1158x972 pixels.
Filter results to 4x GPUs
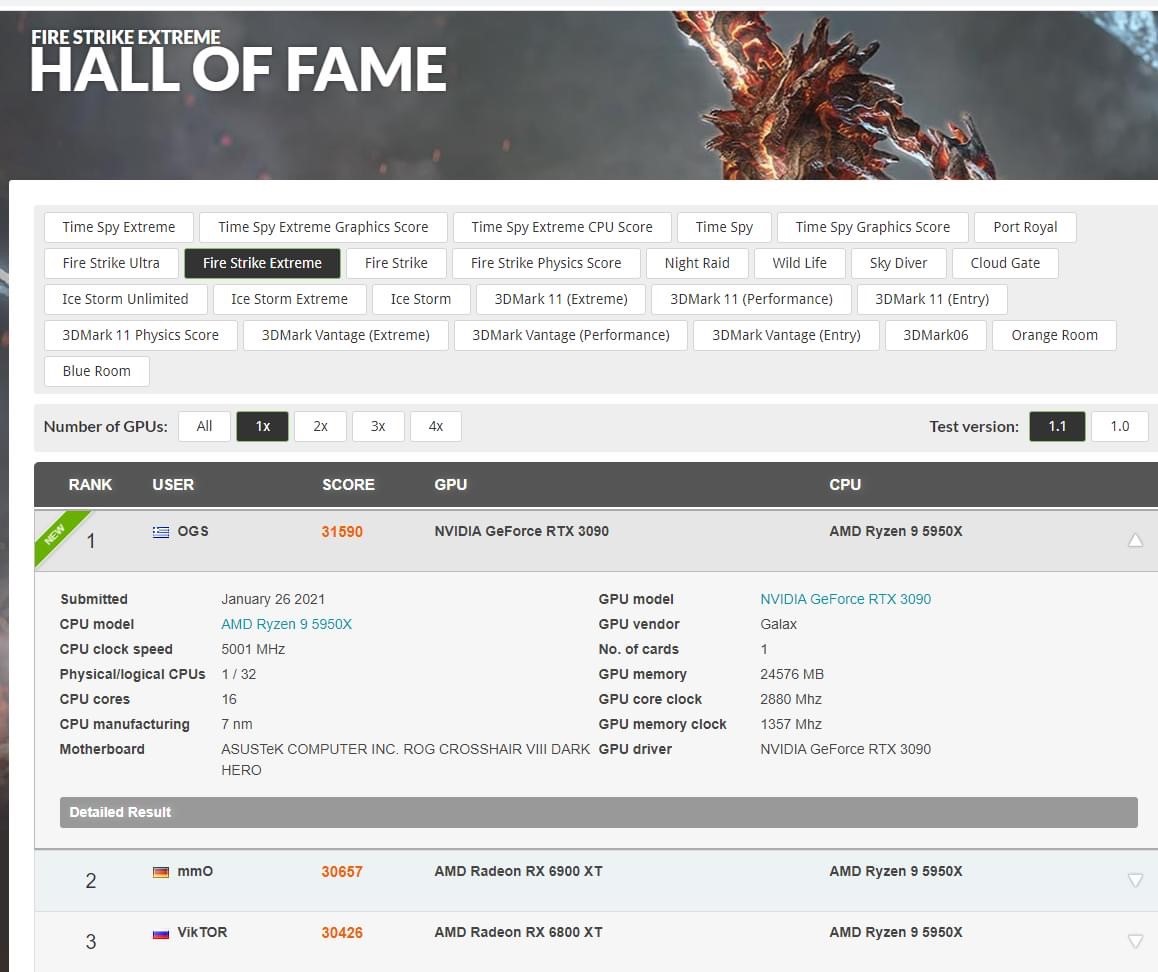436,426
